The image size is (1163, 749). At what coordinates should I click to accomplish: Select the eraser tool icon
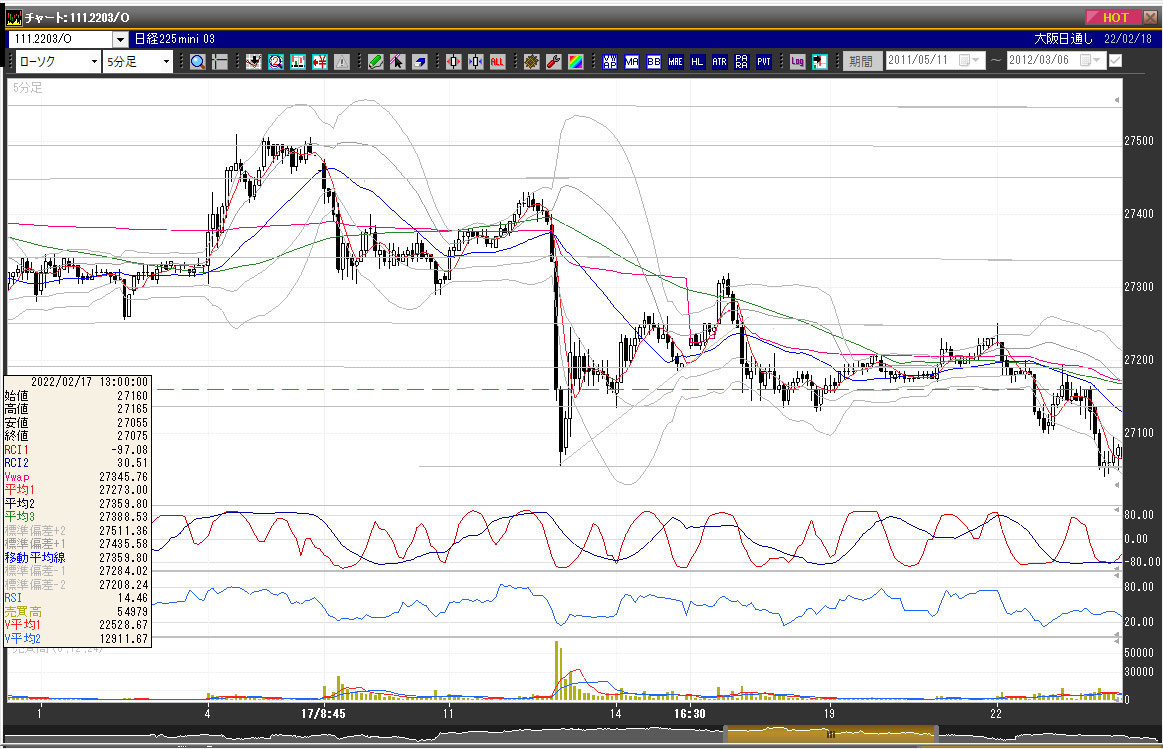[x=420, y=62]
